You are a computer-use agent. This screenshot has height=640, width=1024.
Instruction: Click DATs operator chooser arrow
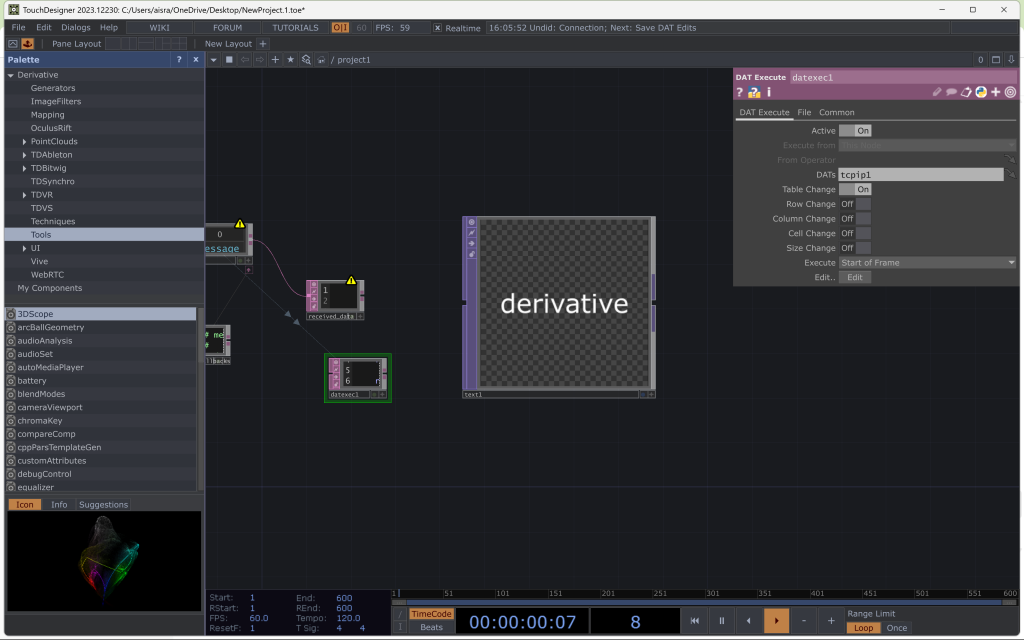(1010, 174)
